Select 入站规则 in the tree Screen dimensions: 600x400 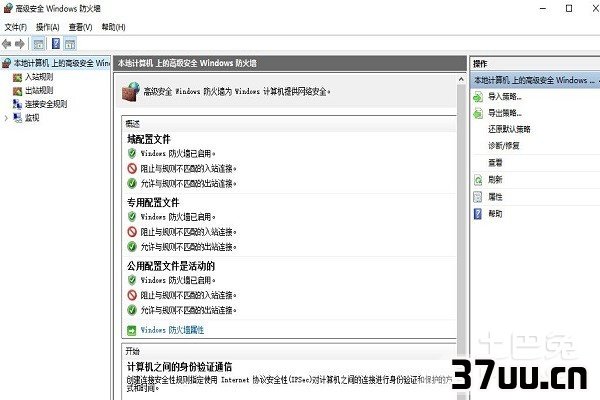coord(39,77)
